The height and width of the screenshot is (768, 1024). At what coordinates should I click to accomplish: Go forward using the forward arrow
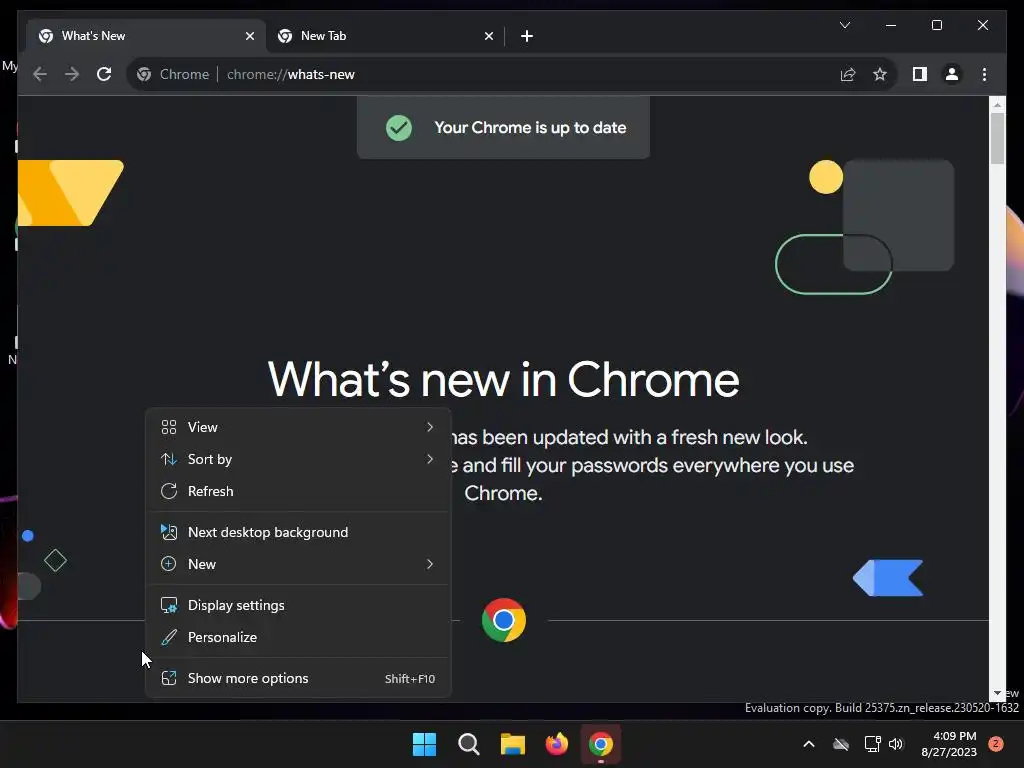[x=72, y=74]
